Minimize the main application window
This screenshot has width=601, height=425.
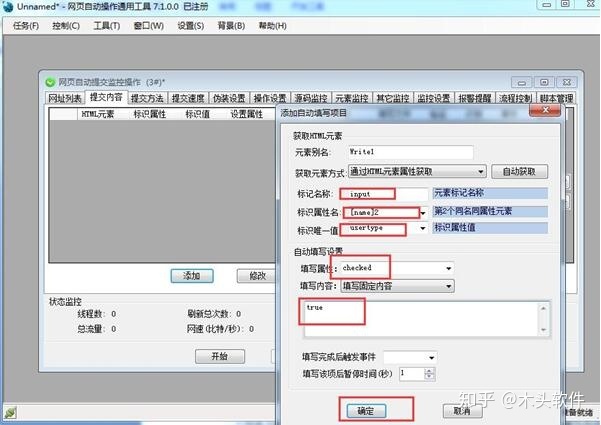[547, 5]
